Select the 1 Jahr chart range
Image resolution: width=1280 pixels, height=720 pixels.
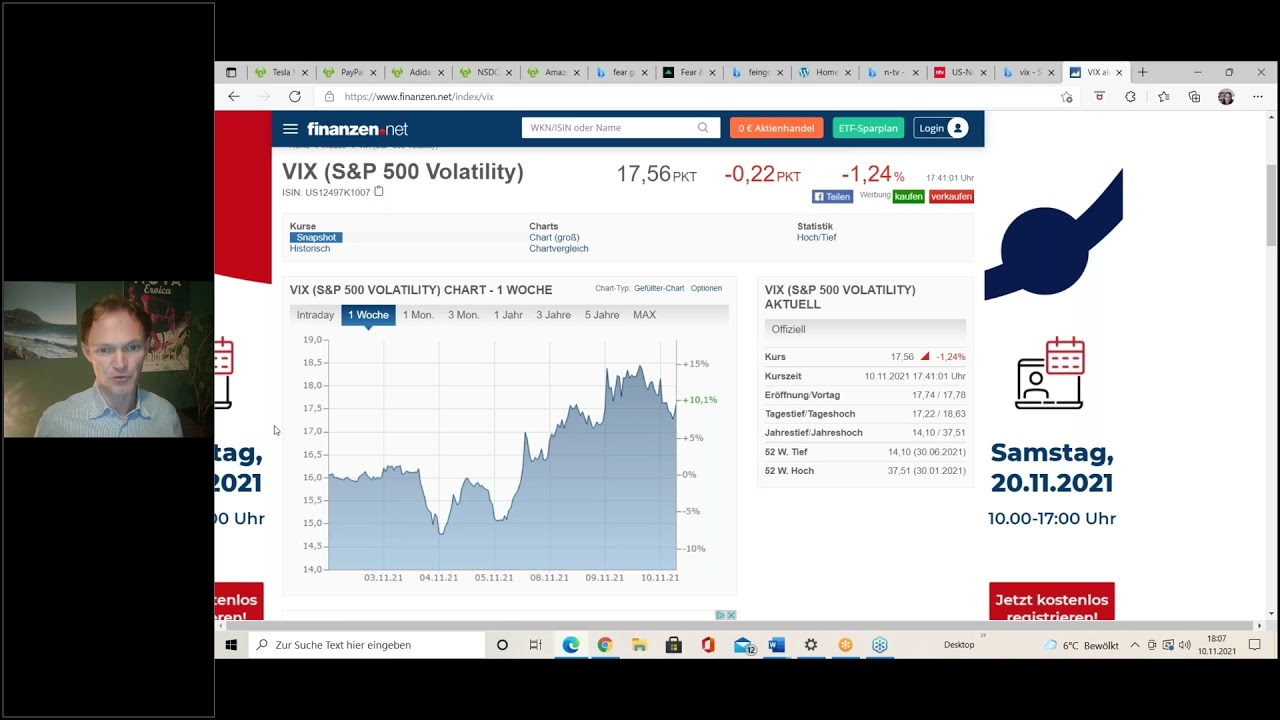pos(508,315)
